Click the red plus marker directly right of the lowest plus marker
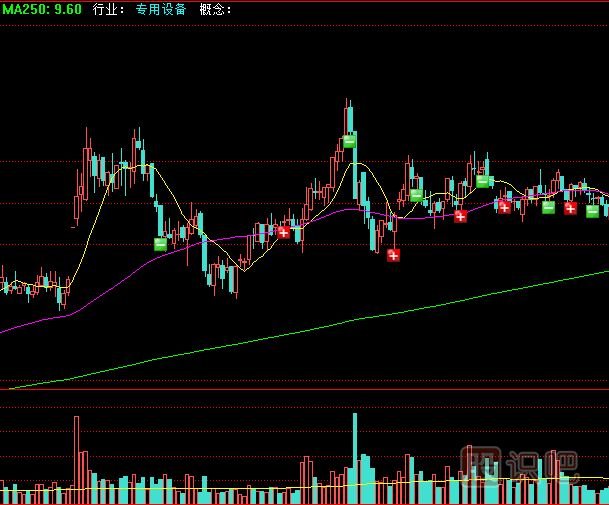 [460, 216]
